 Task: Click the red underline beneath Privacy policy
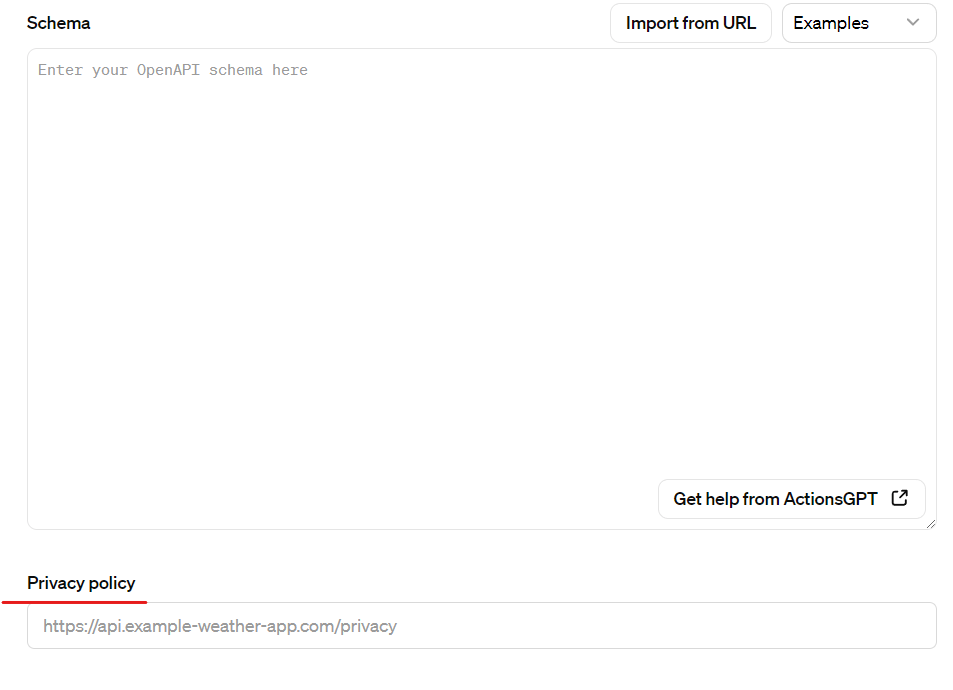tap(74, 602)
